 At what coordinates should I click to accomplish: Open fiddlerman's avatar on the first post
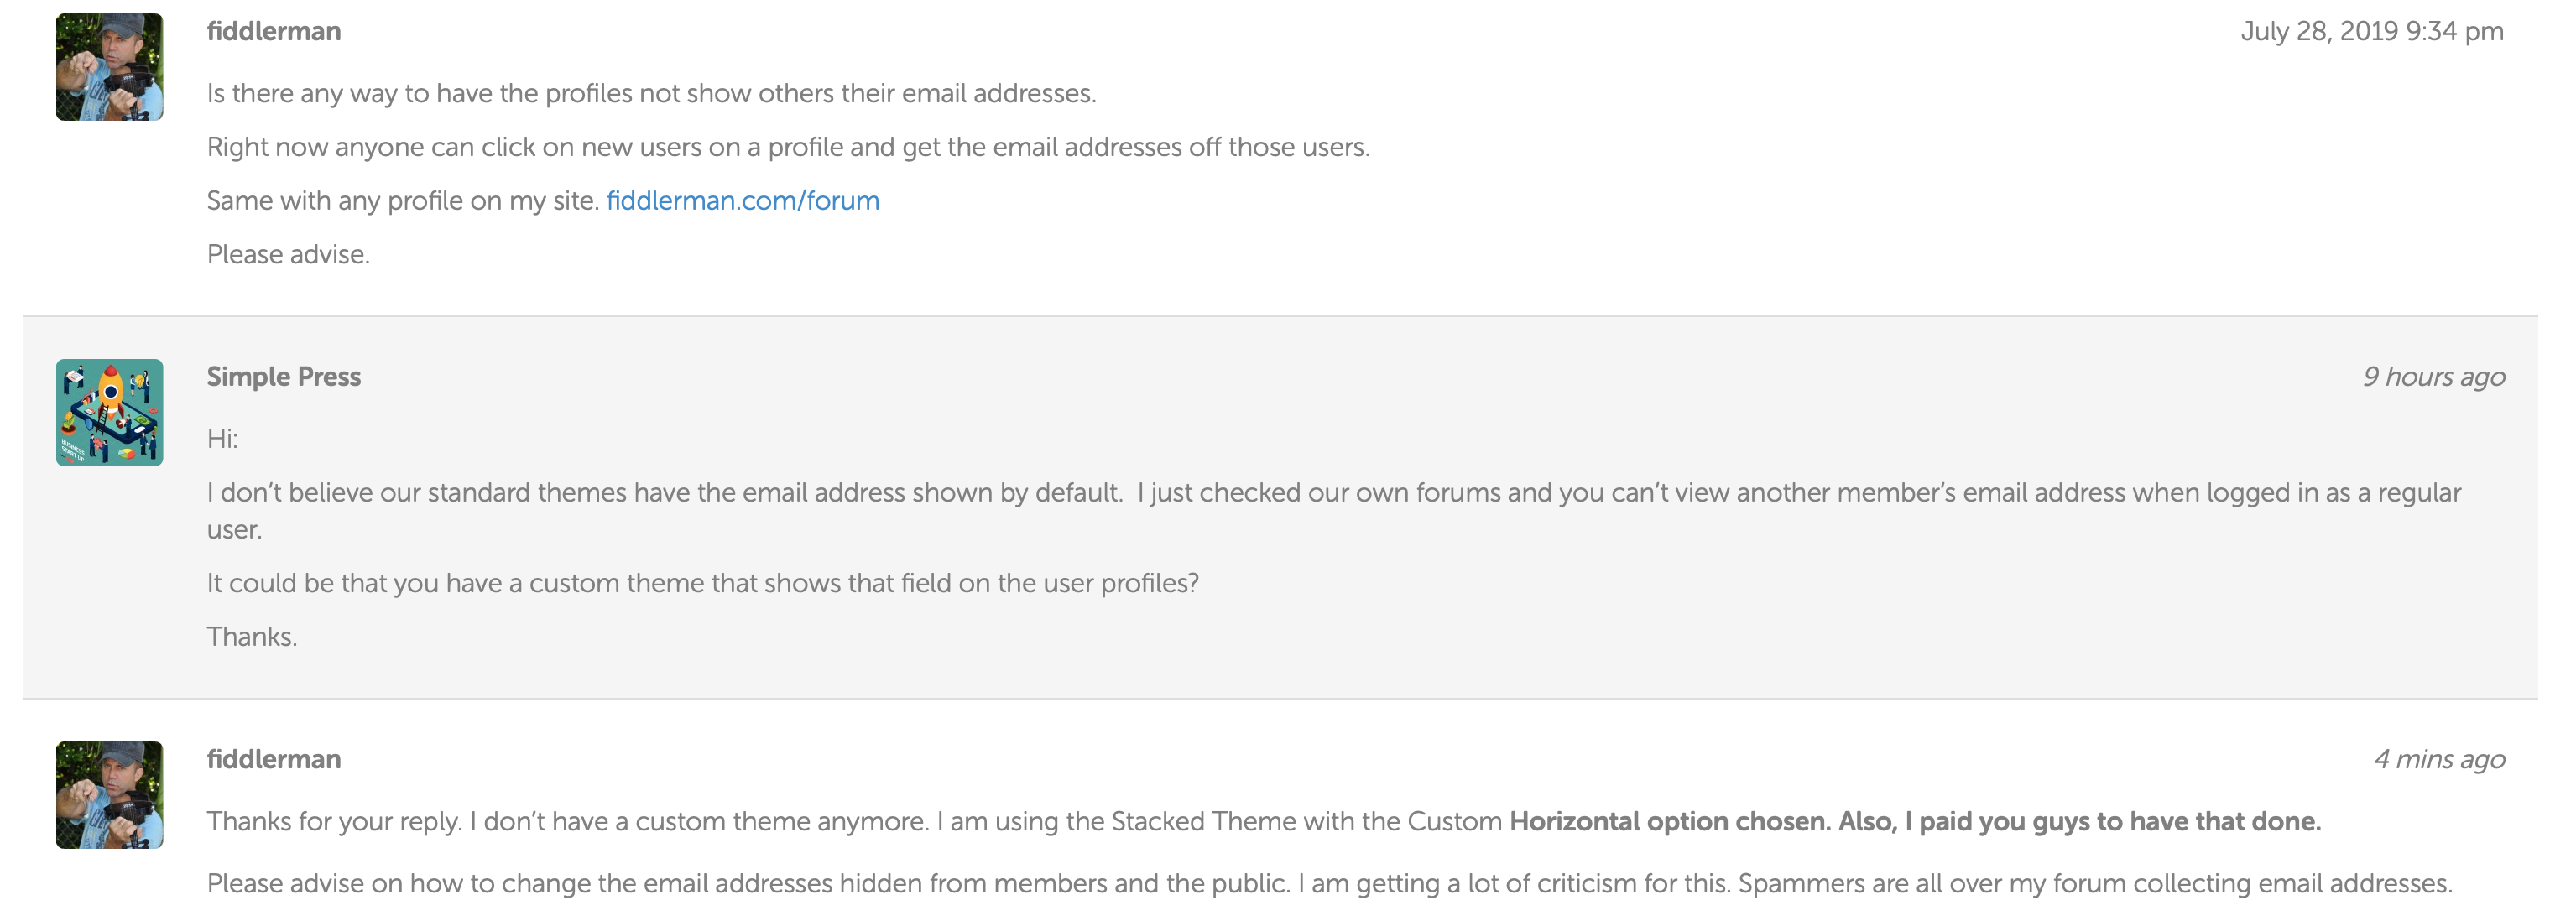109,67
